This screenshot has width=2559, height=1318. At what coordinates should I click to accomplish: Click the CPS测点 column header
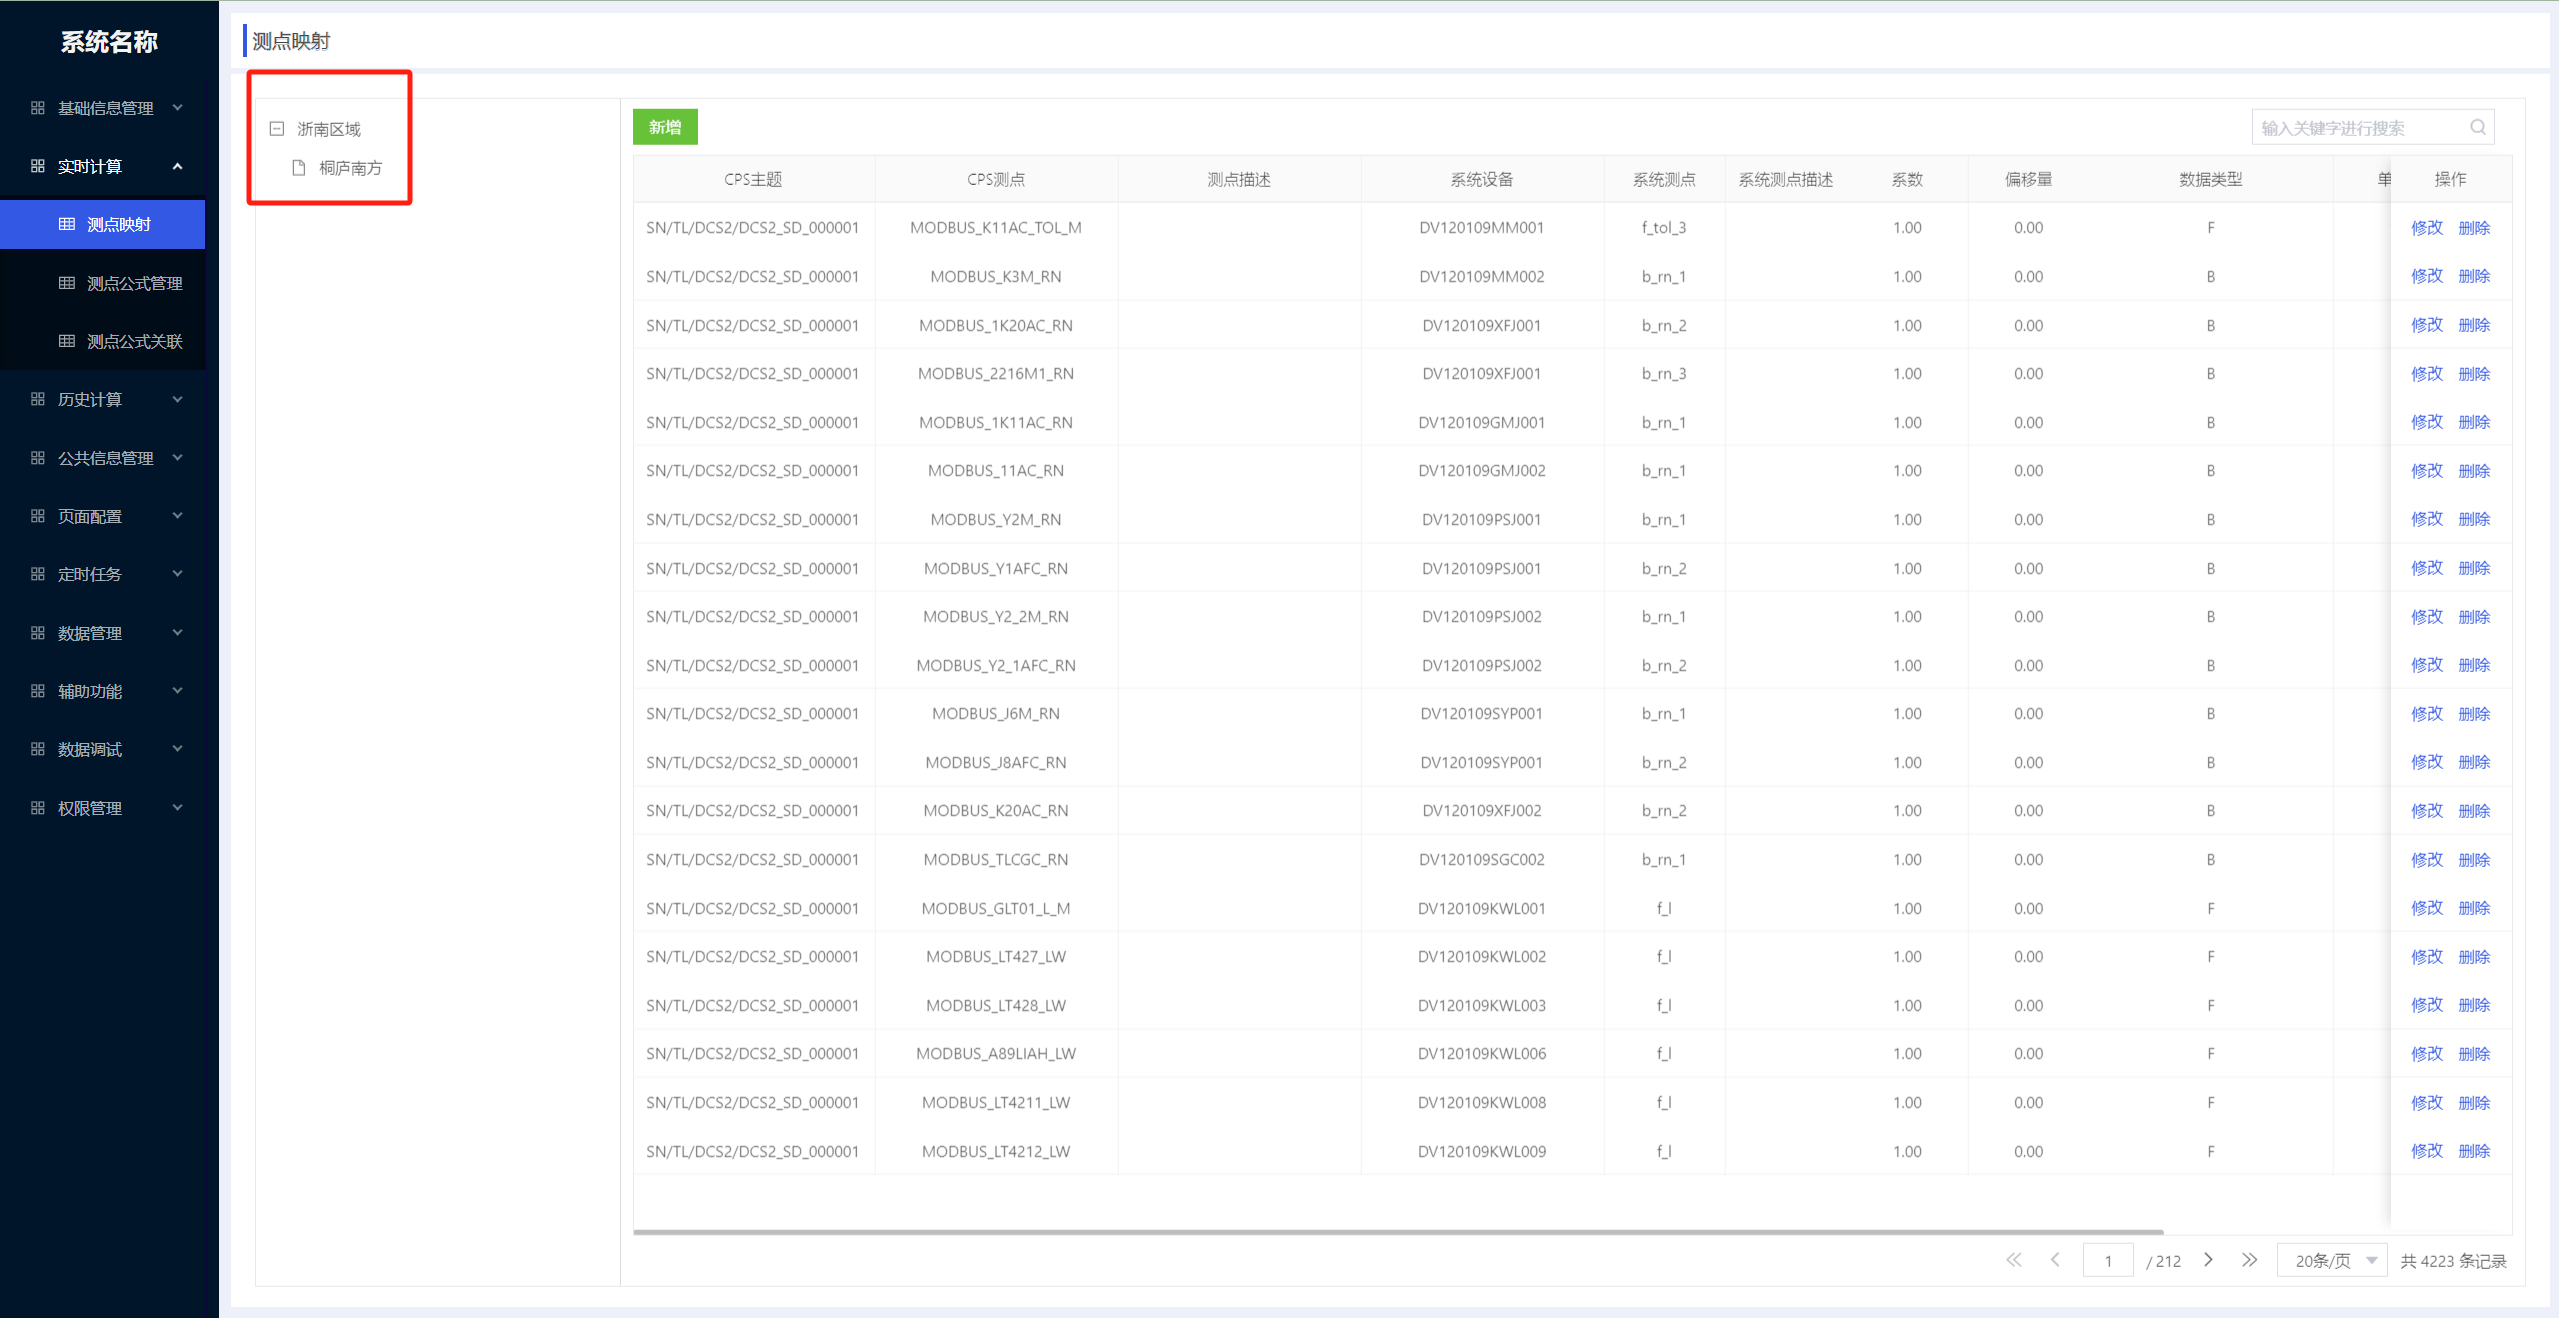coord(996,179)
